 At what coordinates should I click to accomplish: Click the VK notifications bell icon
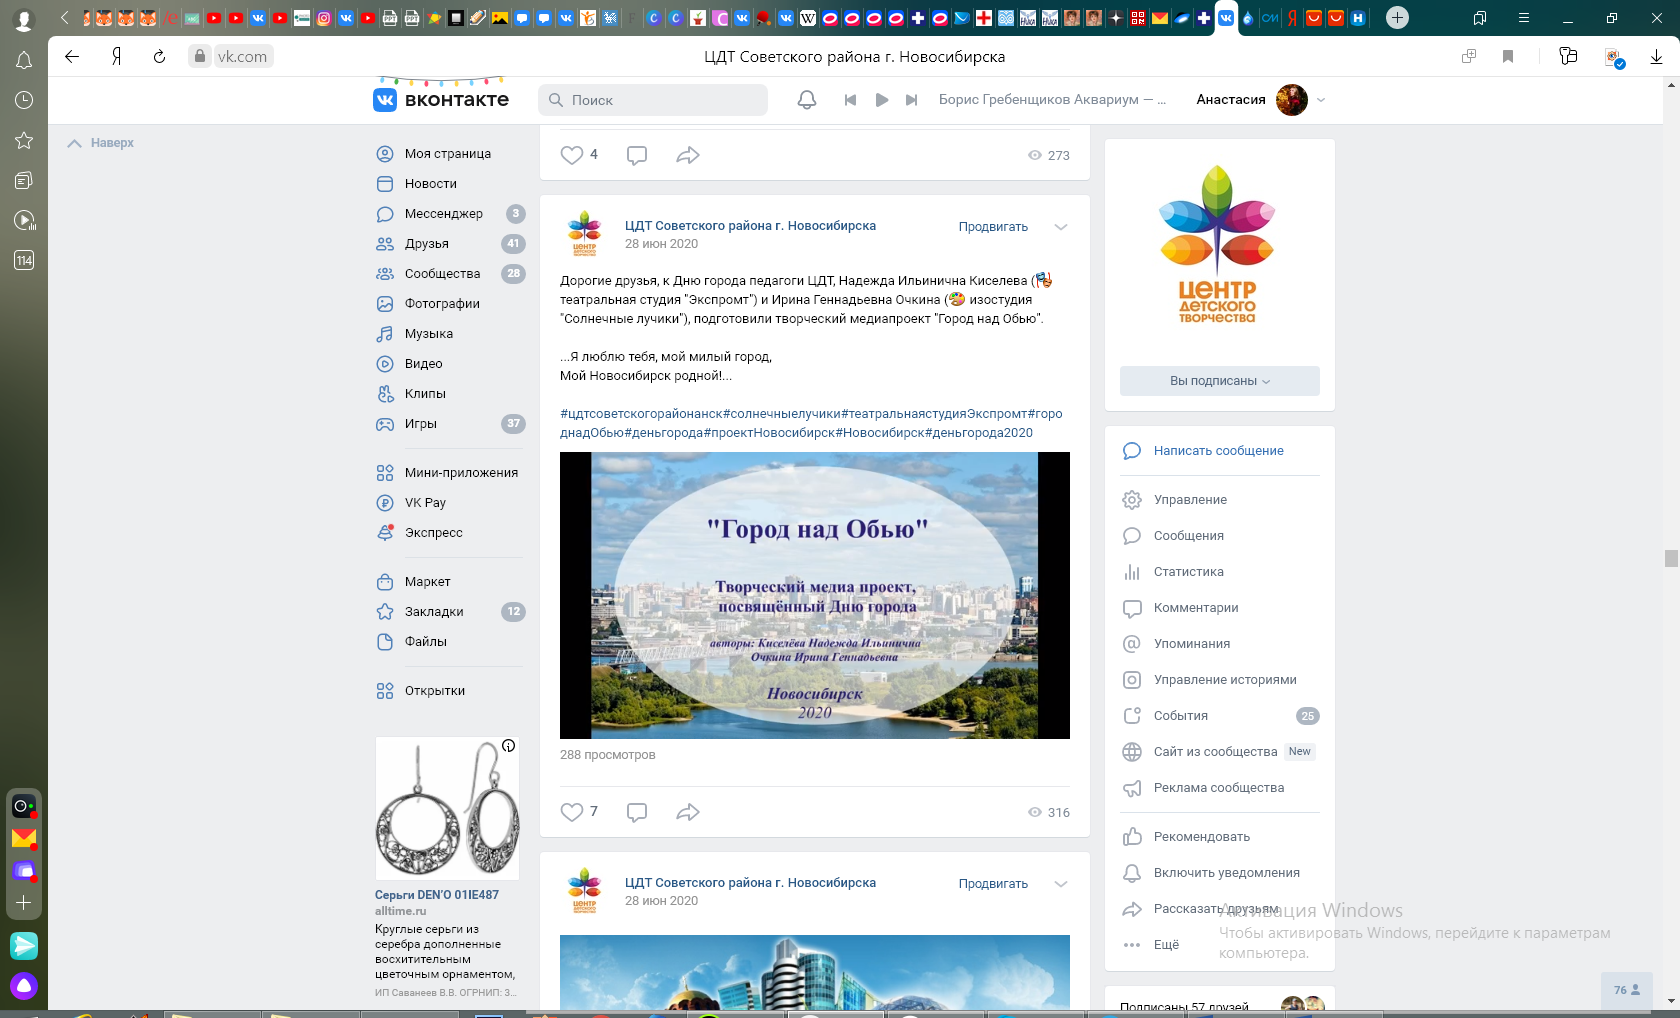coord(806,100)
